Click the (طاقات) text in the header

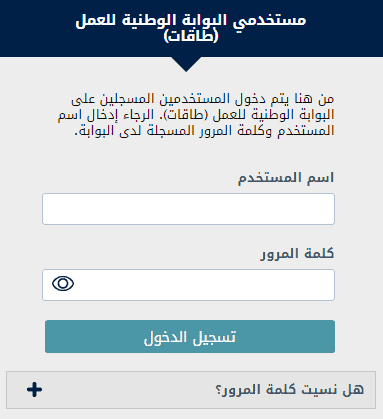pos(191,36)
